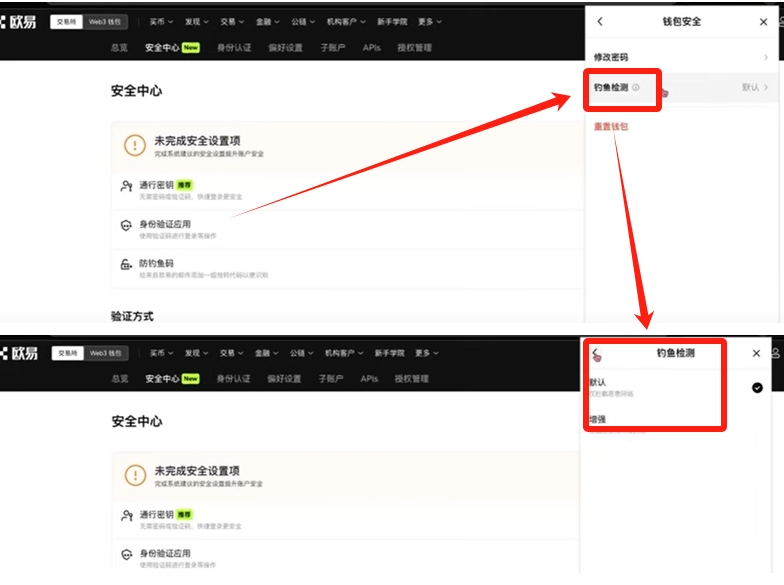Open the APIs tab in lower screenshot
Image resolution: width=784 pixels, height=585 pixels.
pos(369,379)
